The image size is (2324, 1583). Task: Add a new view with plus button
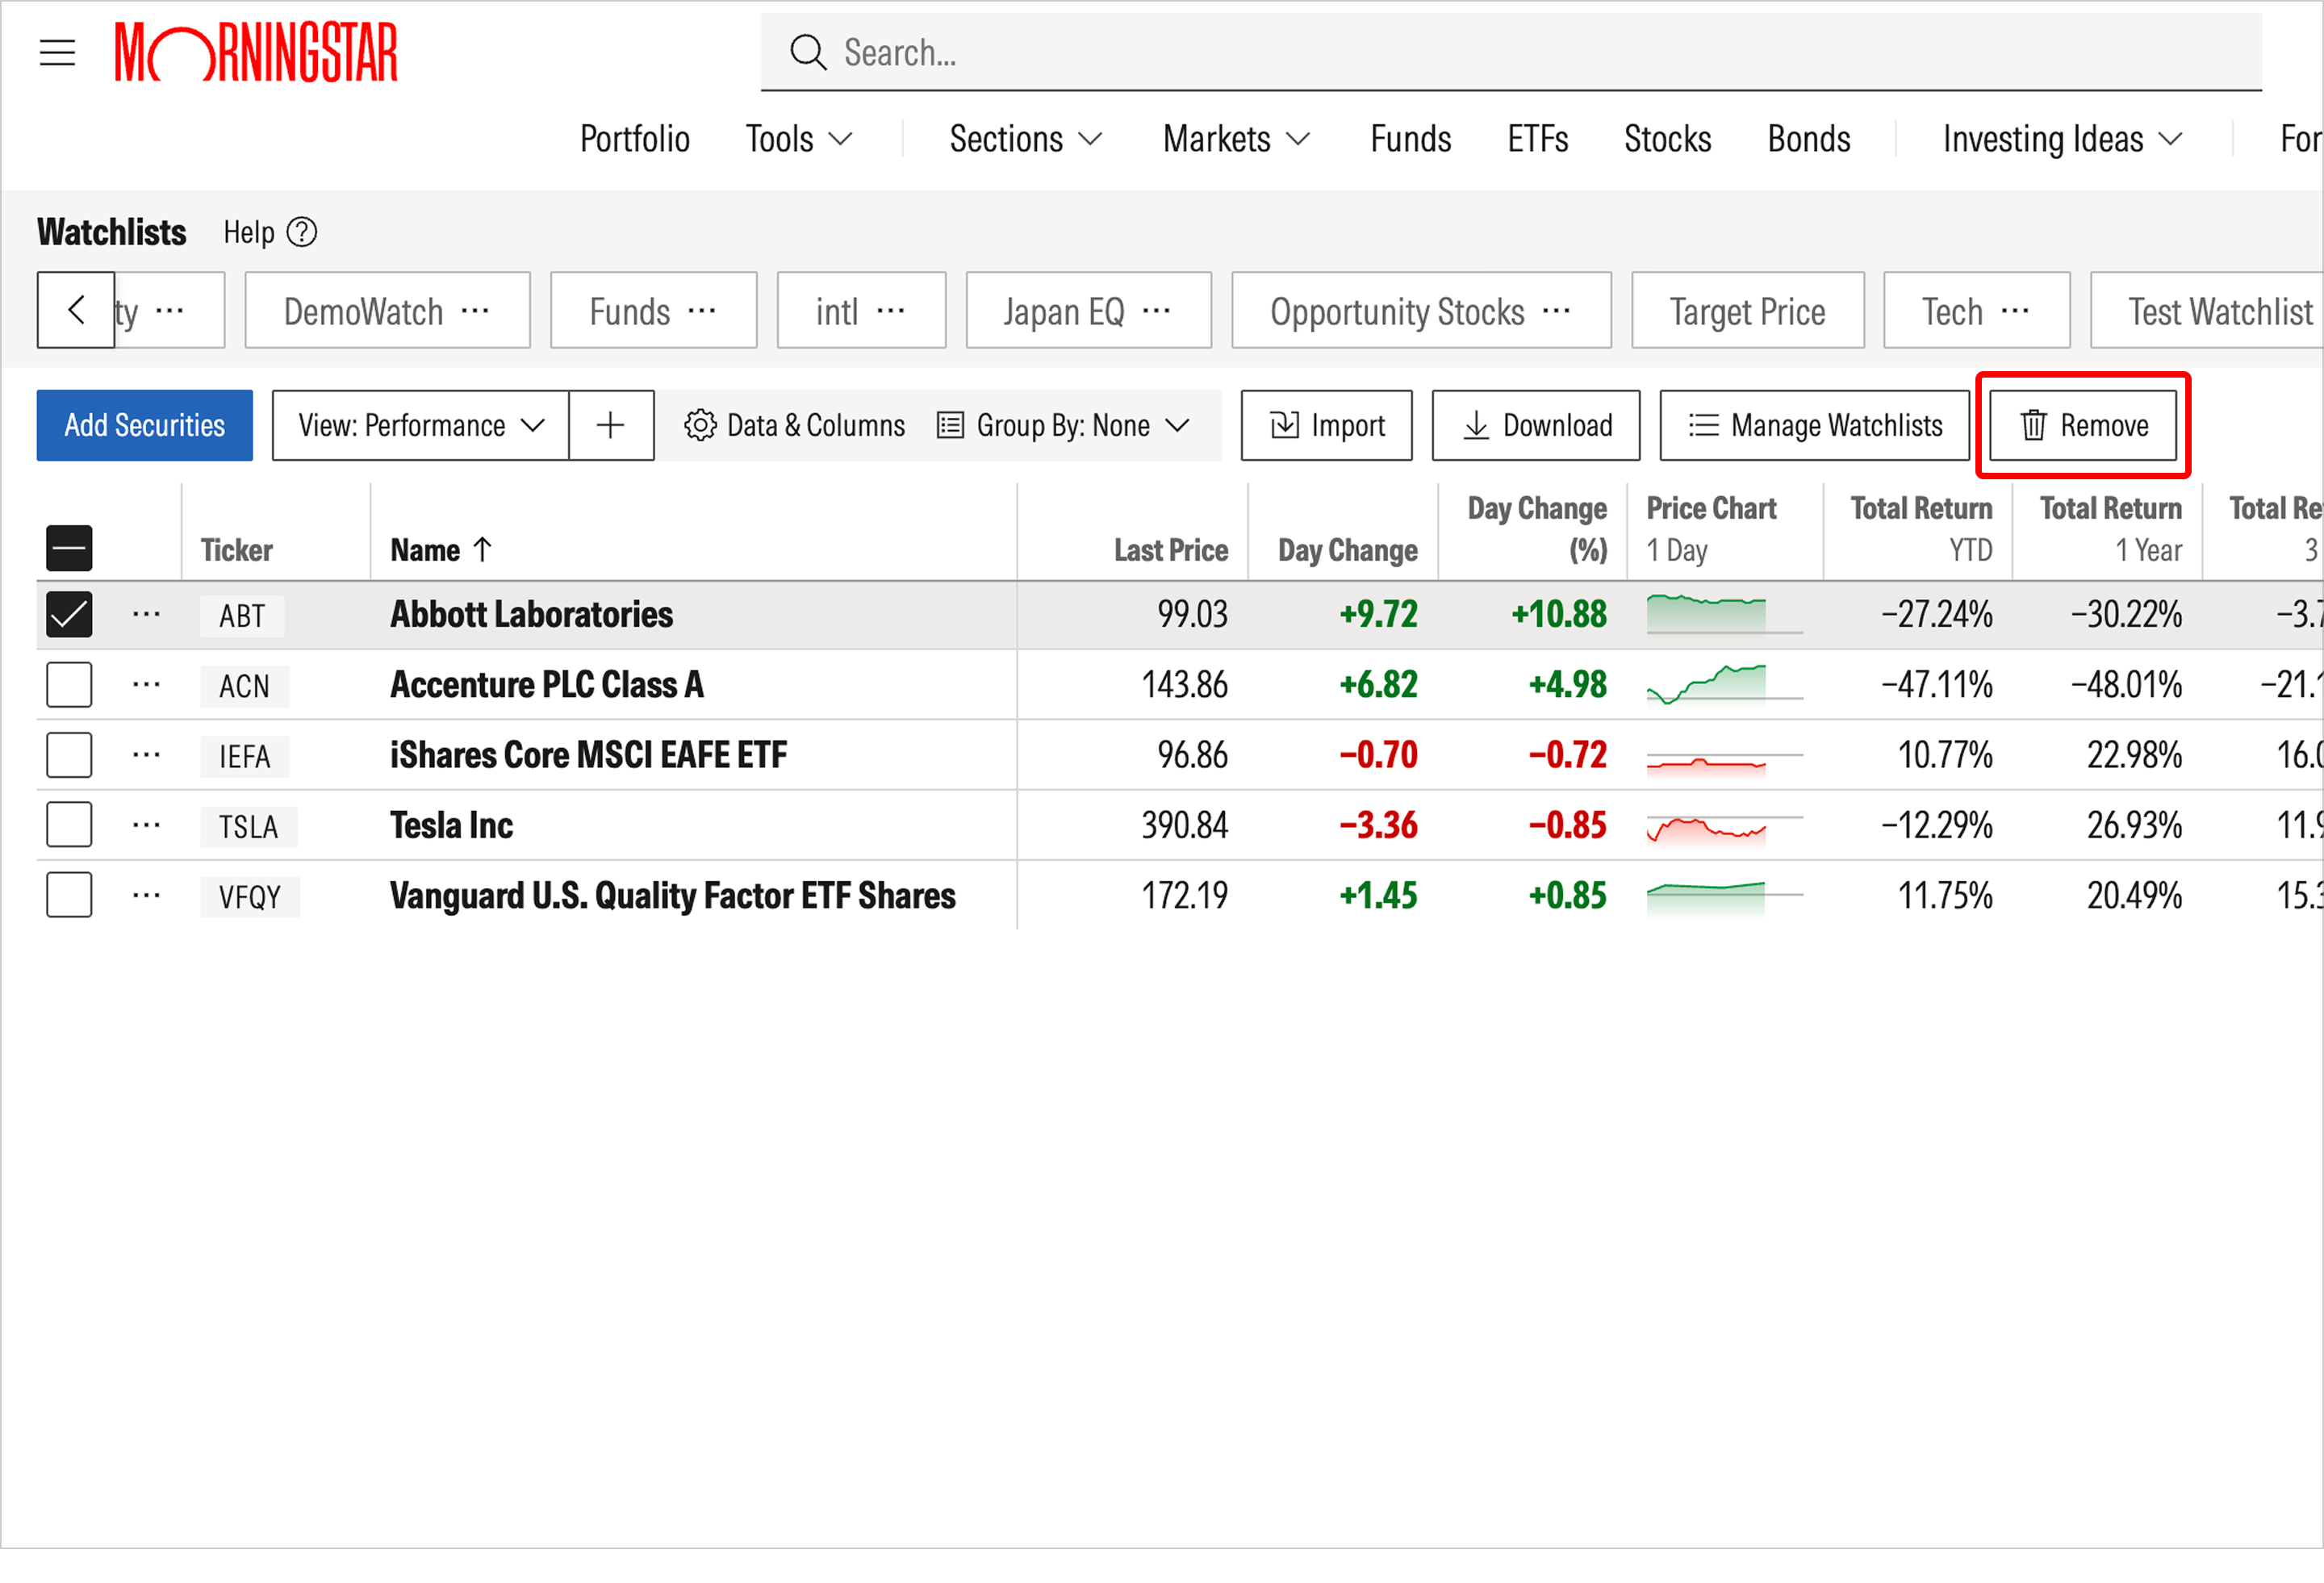(611, 425)
